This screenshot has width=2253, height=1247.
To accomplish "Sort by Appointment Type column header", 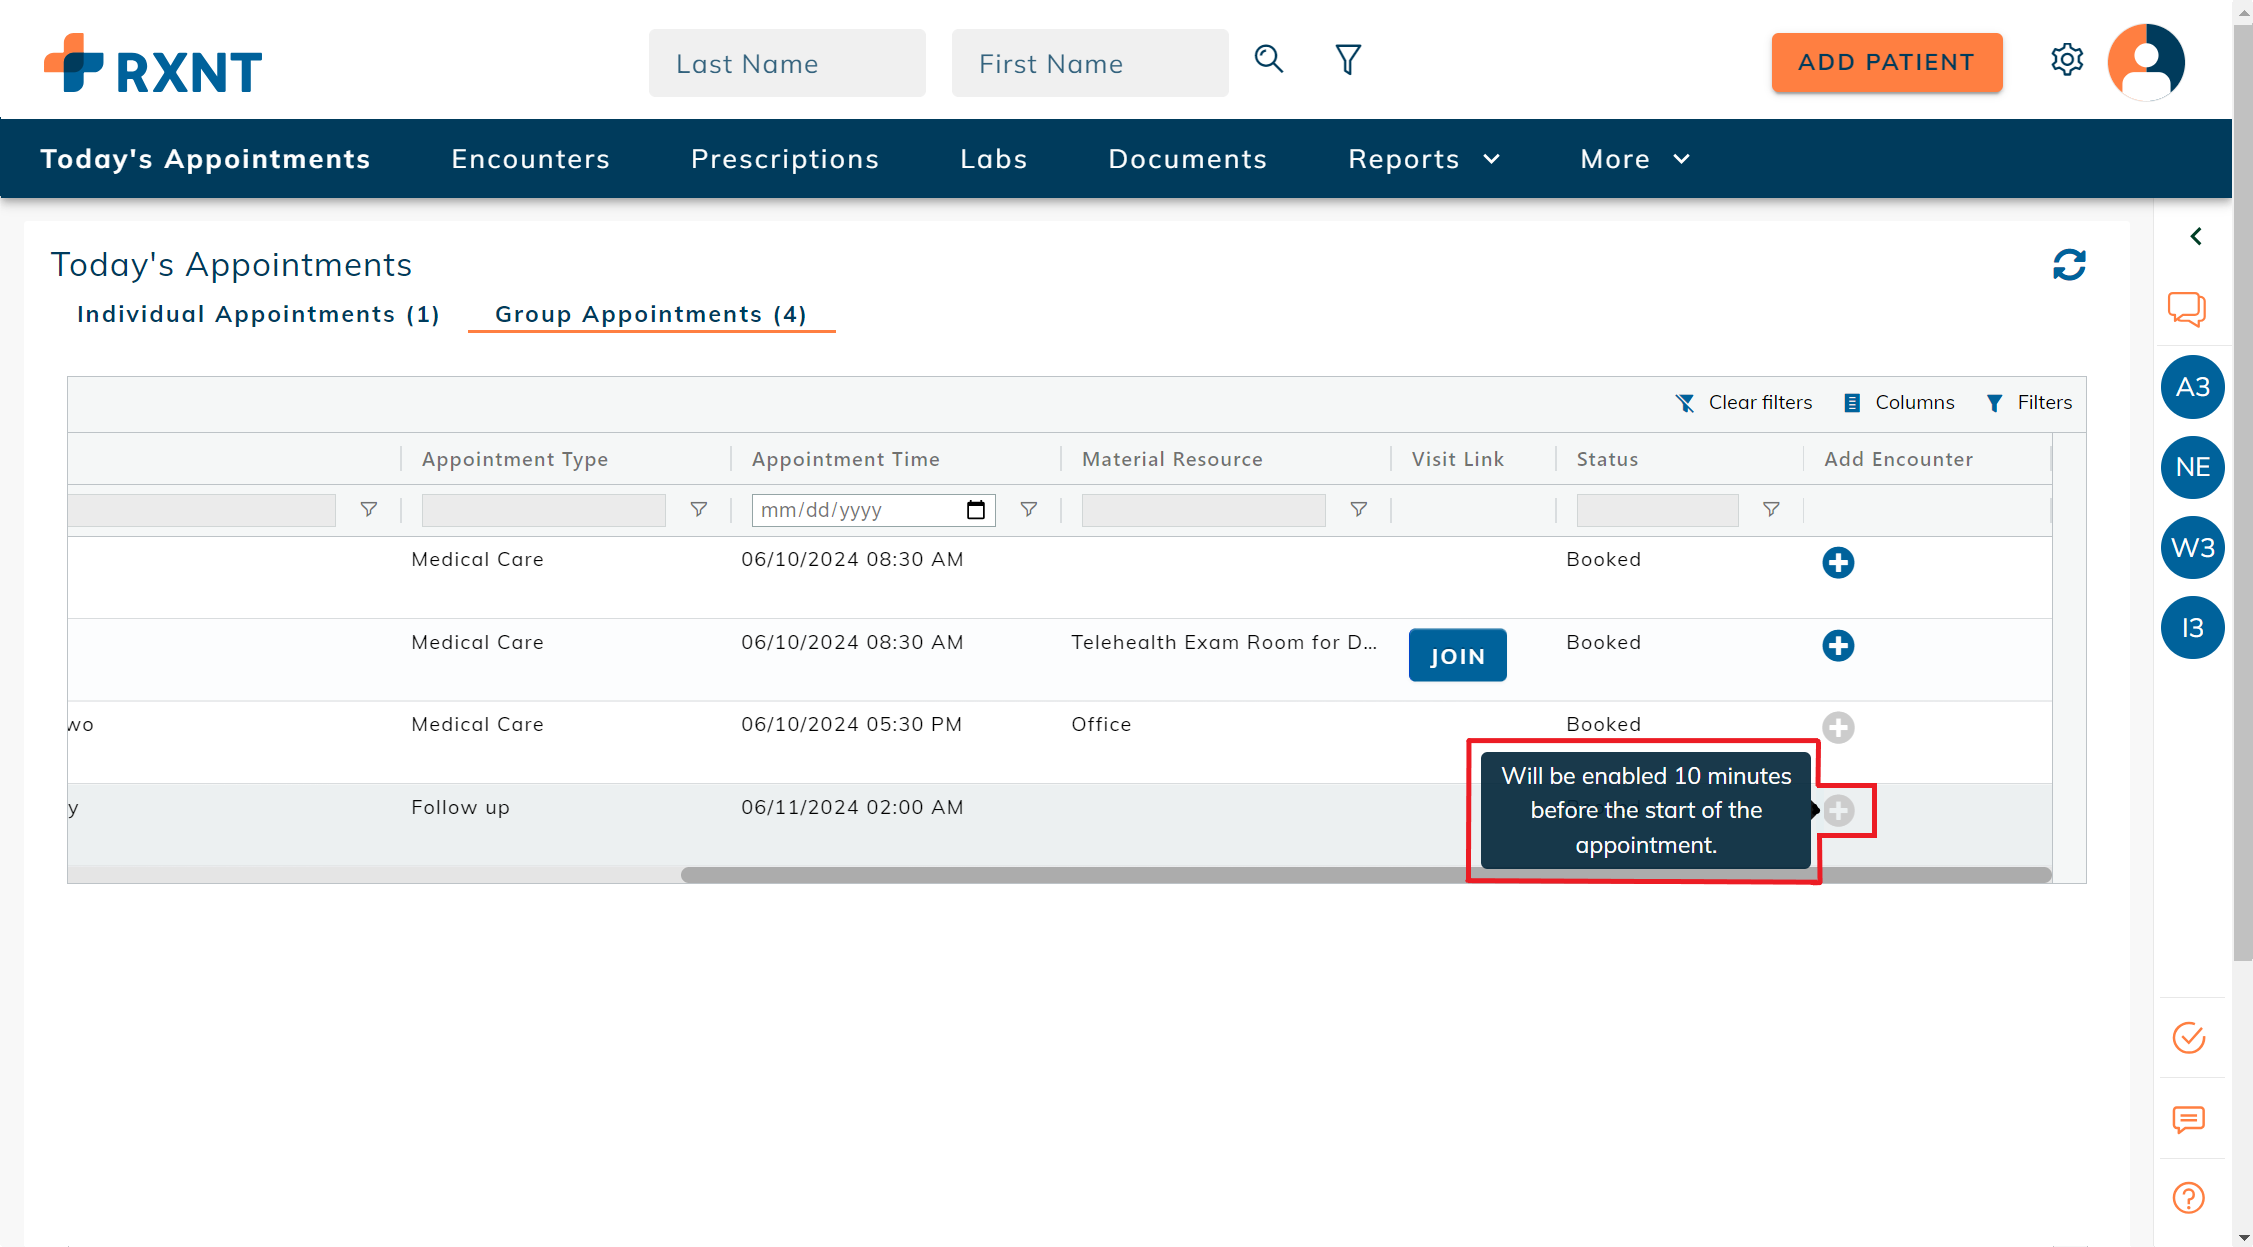I will 515,459.
